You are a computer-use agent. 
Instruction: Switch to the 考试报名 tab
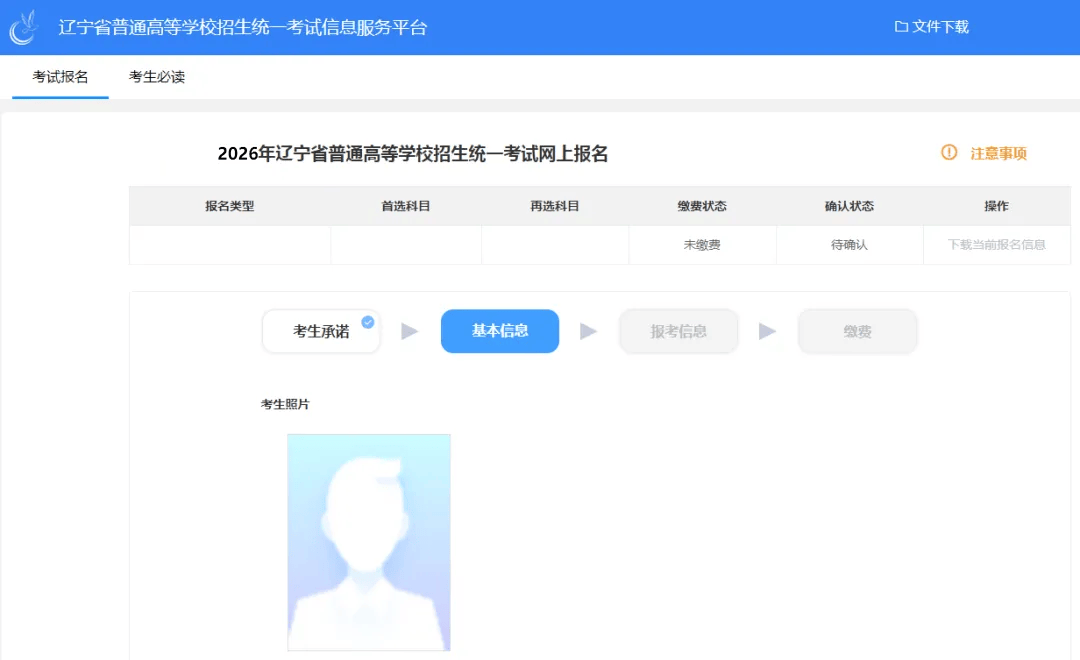tap(60, 77)
